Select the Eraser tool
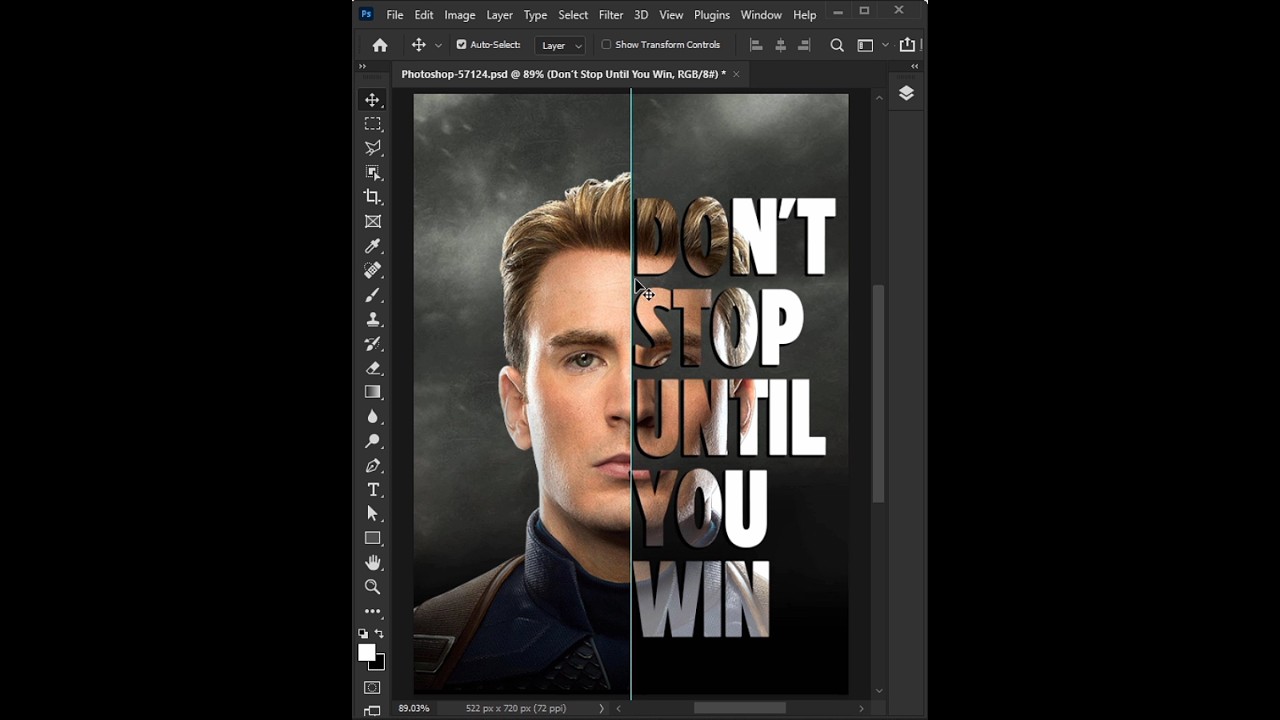Image resolution: width=1280 pixels, height=720 pixels. (x=372, y=368)
